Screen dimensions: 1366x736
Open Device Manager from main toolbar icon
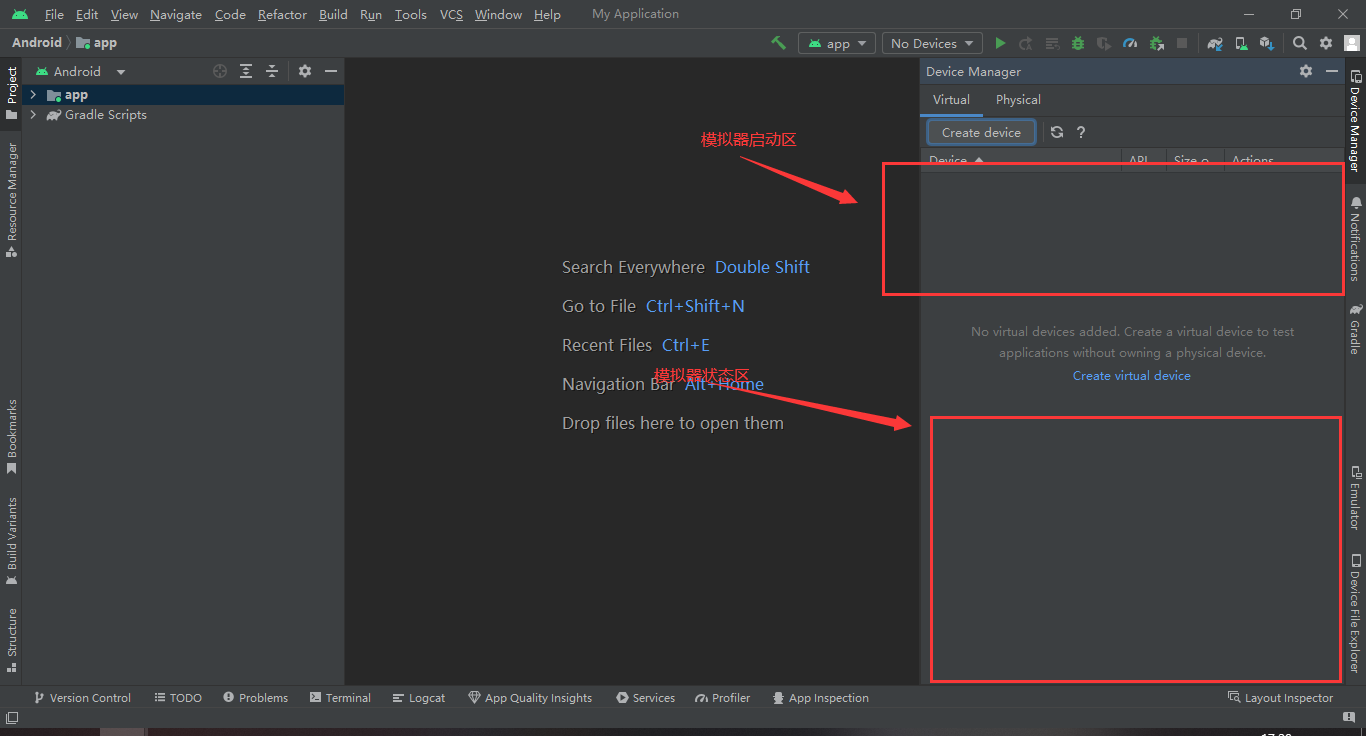click(x=1241, y=43)
